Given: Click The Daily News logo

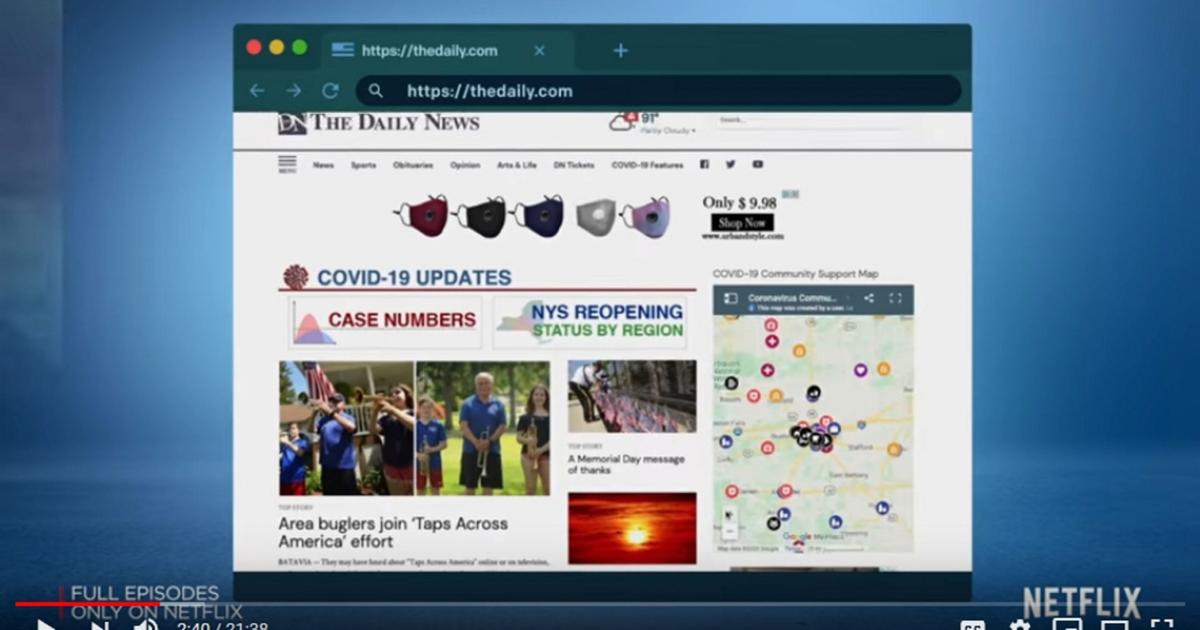Looking at the screenshot, I should click(x=379, y=123).
